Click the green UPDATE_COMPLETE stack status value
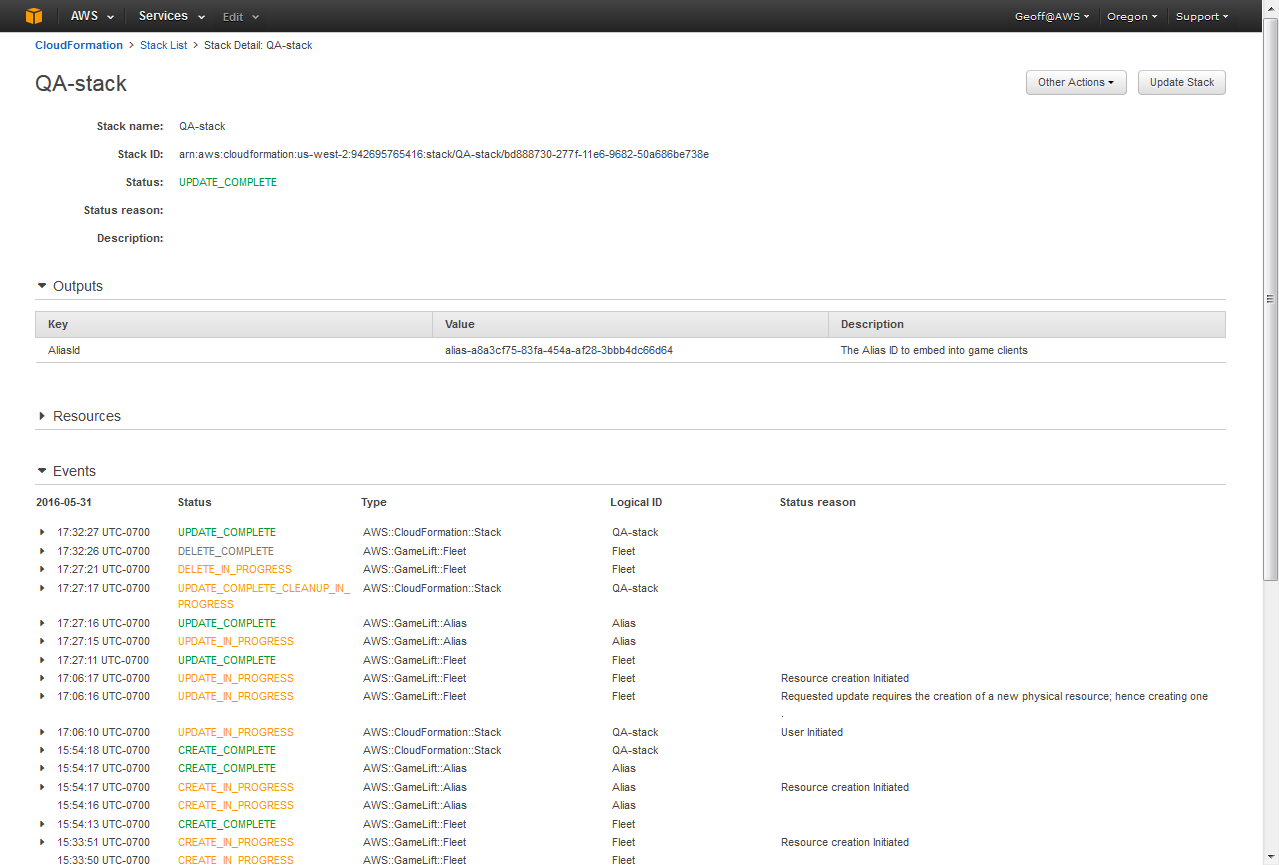The height and width of the screenshot is (865, 1279). pyautogui.click(x=228, y=182)
